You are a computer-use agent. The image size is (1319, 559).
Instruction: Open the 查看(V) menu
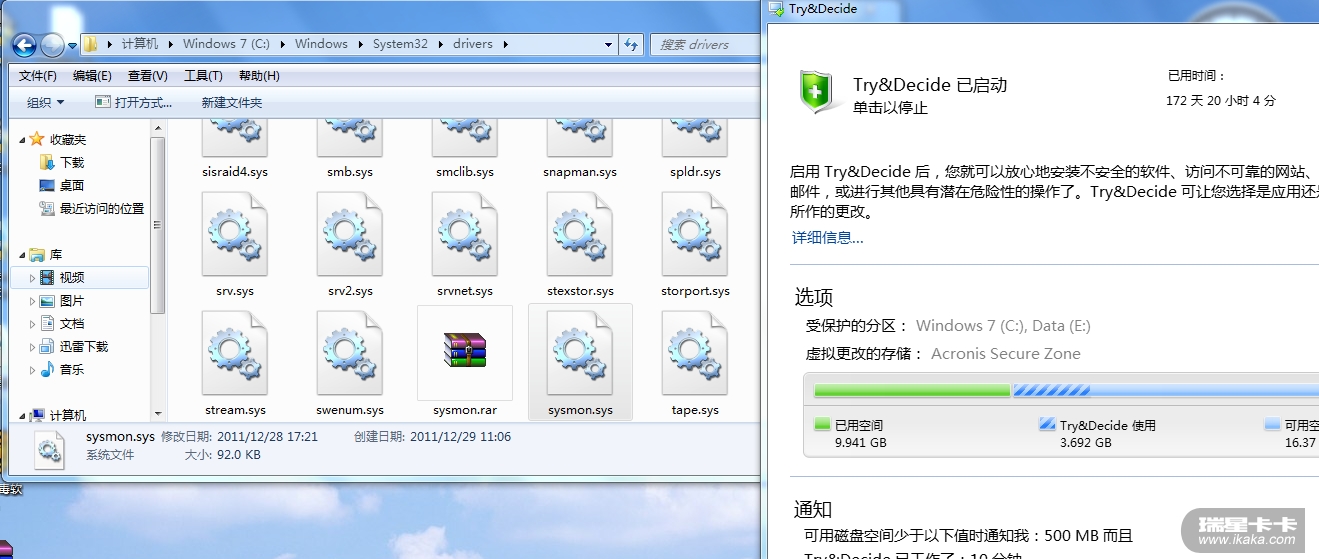pos(147,76)
